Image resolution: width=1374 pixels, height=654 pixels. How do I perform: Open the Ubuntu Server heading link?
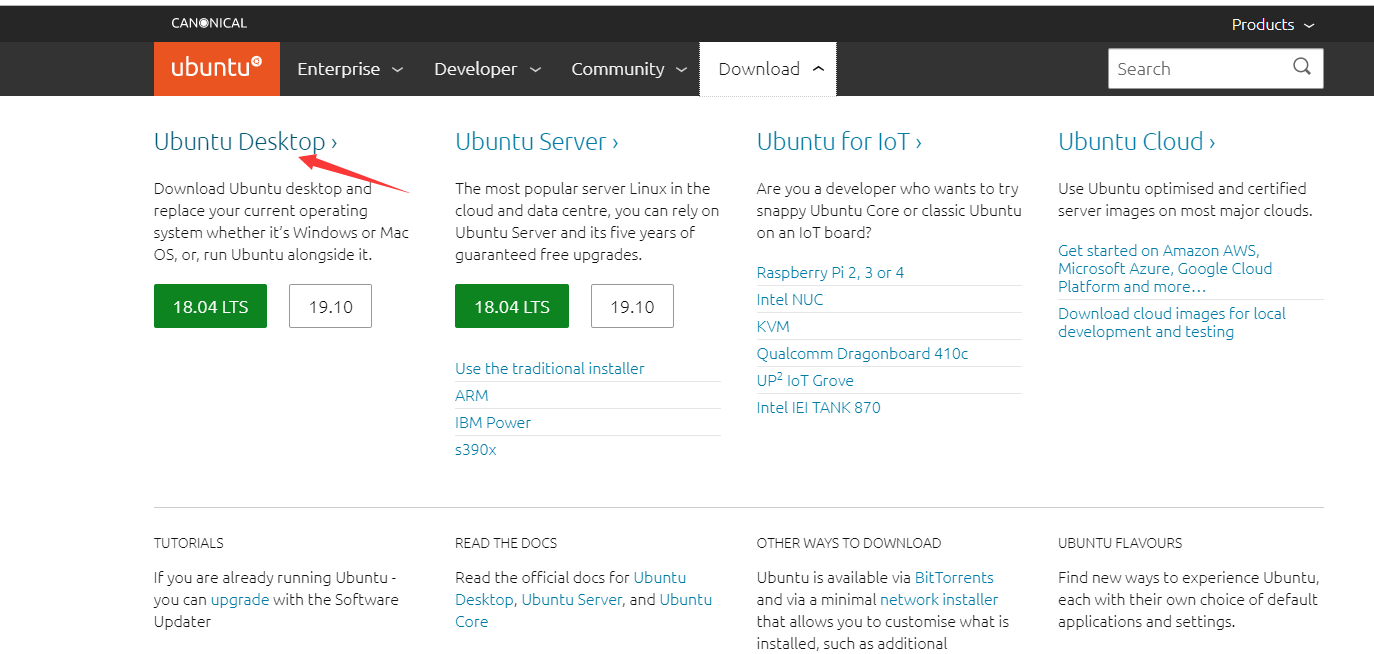pyautogui.click(x=536, y=142)
